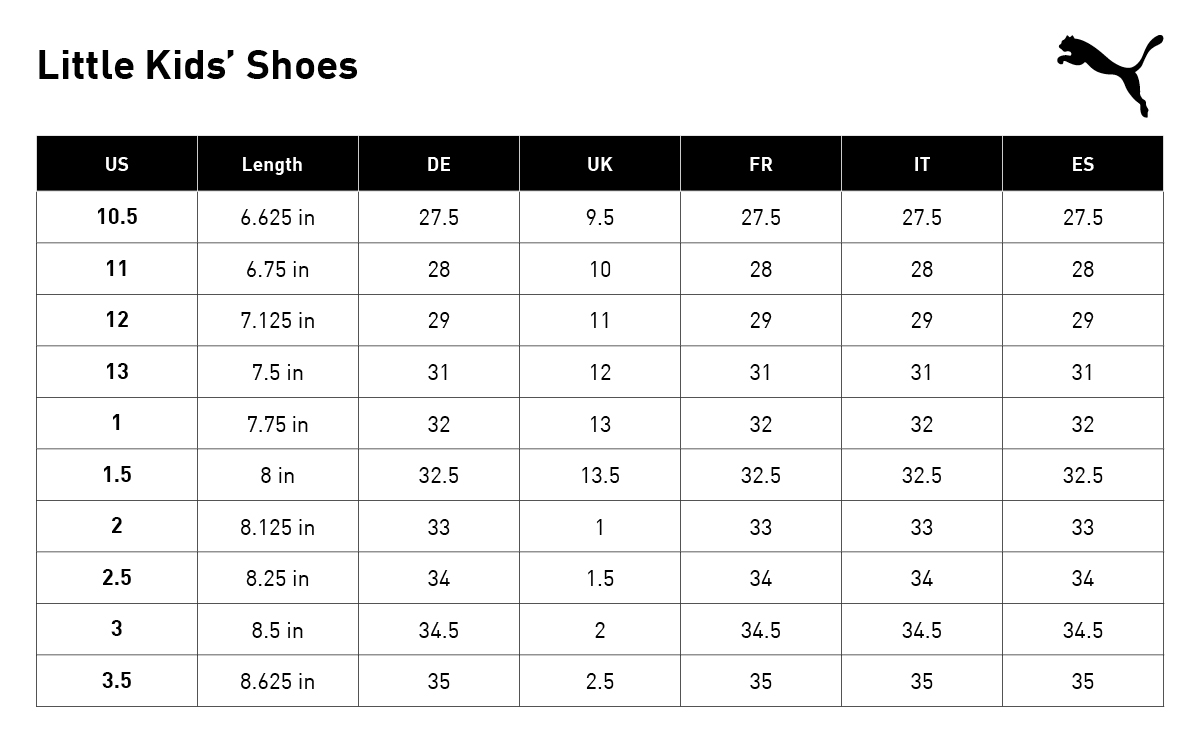The width and height of the screenshot is (1200, 742).
Task: Click US size 12 row label
Action: 117,320
